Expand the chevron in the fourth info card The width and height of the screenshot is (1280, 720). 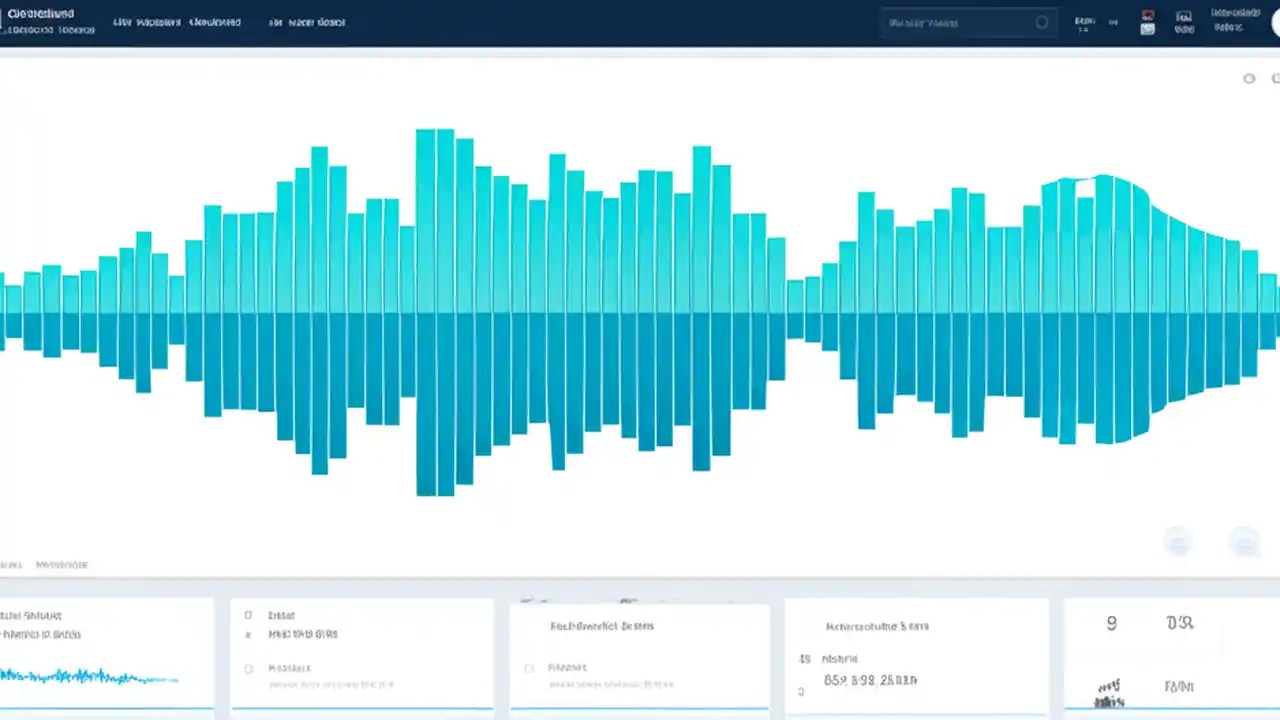801,689
